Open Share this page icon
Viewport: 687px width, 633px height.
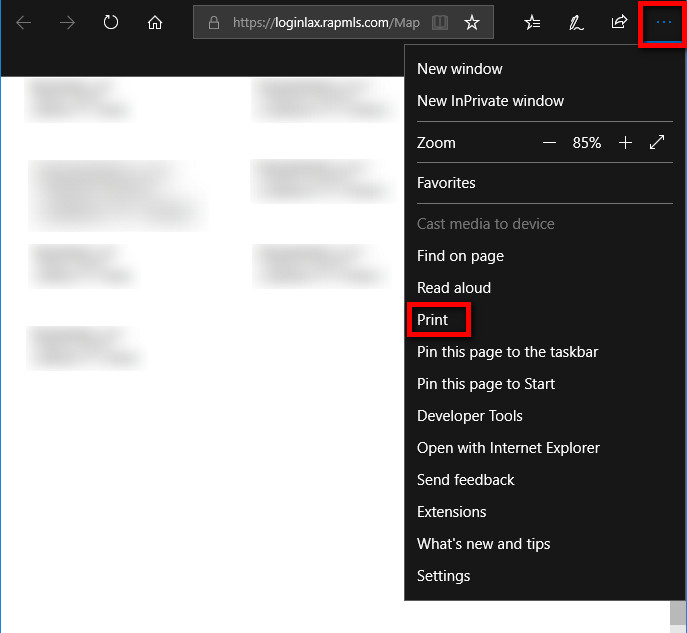tap(619, 22)
